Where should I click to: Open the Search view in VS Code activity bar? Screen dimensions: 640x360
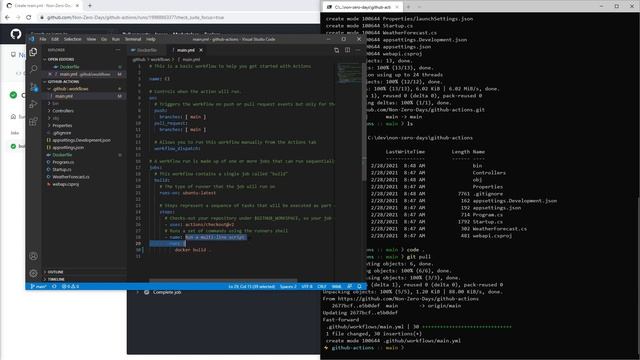click(x=33, y=69)
